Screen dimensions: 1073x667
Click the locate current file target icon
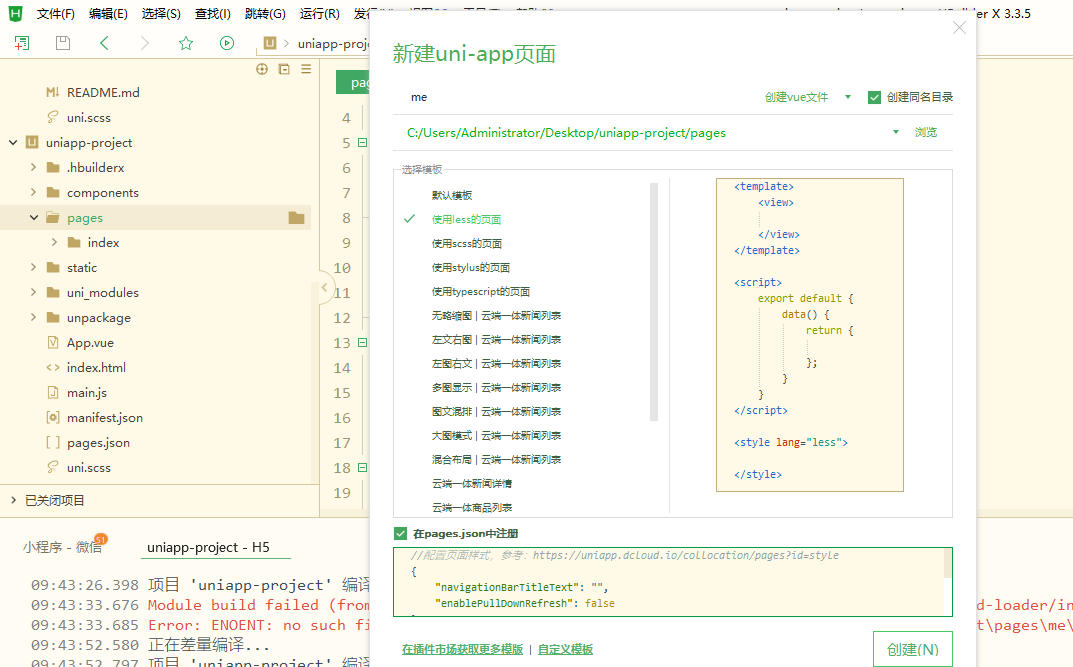tap(262, 69)
